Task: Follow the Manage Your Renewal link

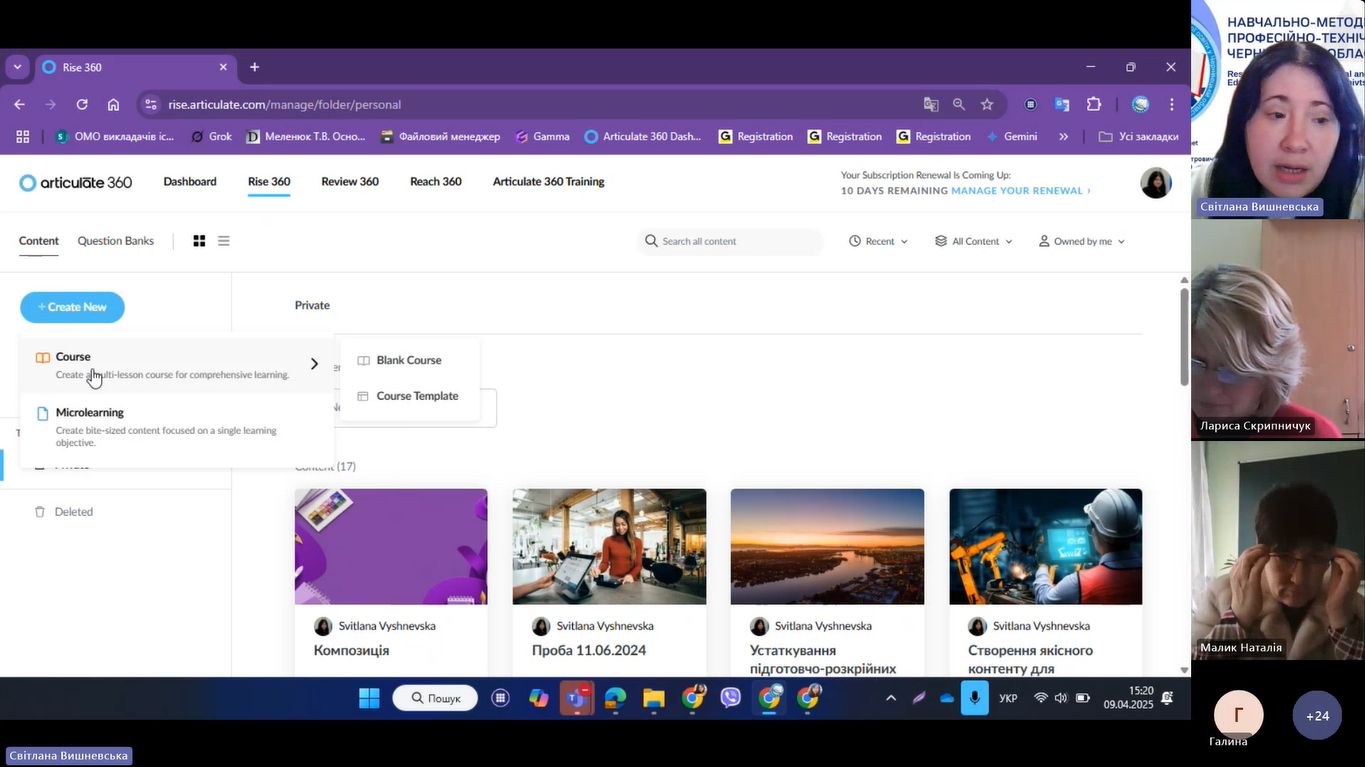Action: point(1020,191)
